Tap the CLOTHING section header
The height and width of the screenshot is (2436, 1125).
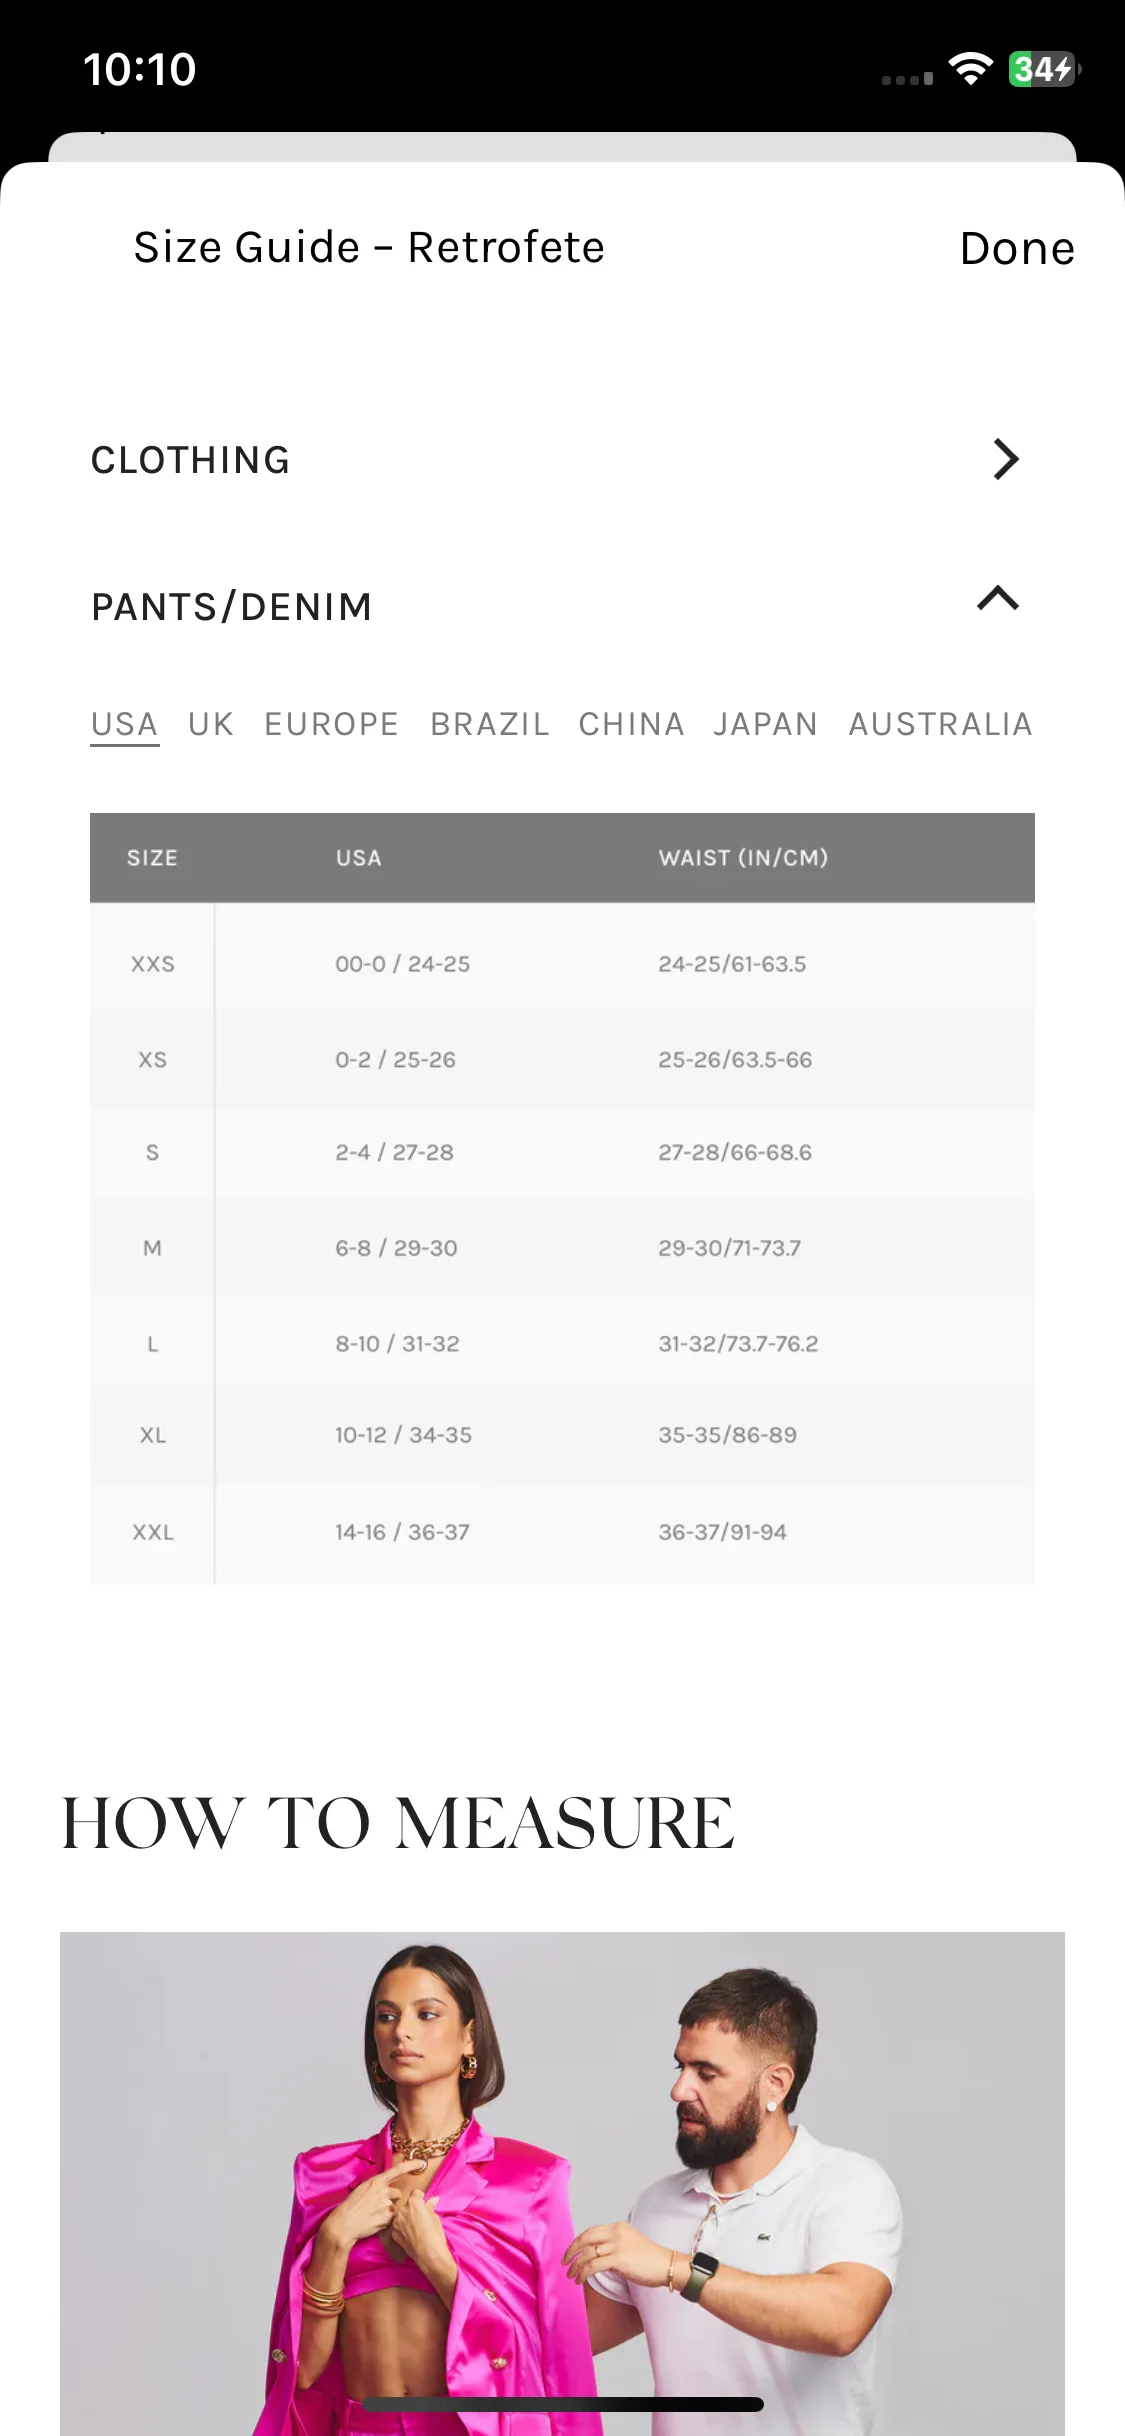(557, 460)
